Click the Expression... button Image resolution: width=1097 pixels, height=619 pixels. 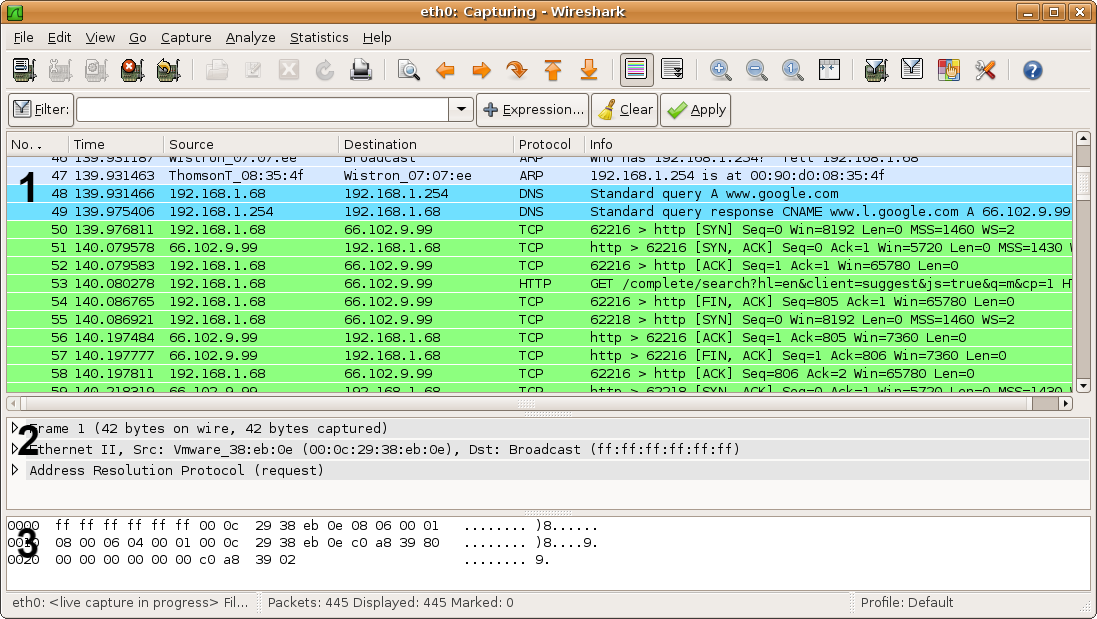(x=532, y=110)
